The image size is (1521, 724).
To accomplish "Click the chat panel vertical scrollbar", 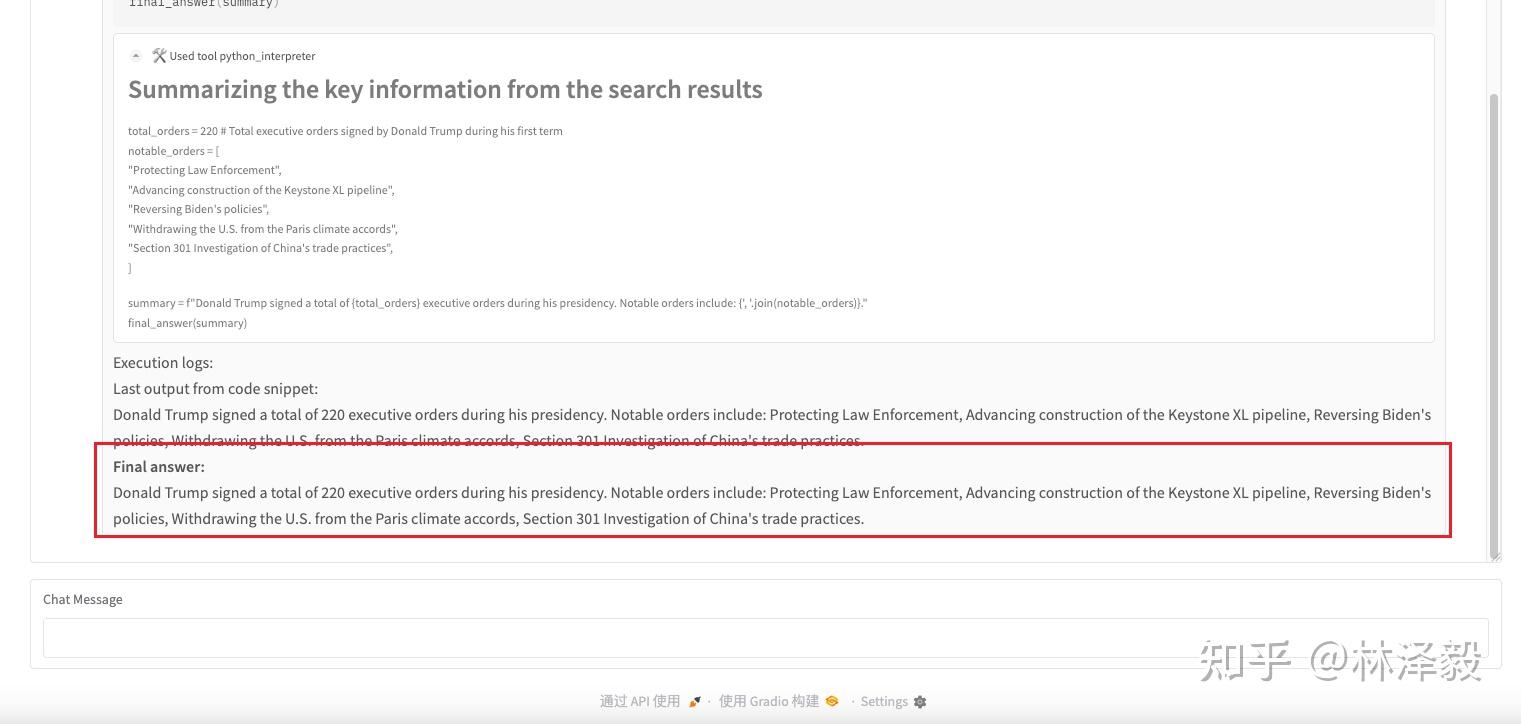I will [x=1494, y=300].
